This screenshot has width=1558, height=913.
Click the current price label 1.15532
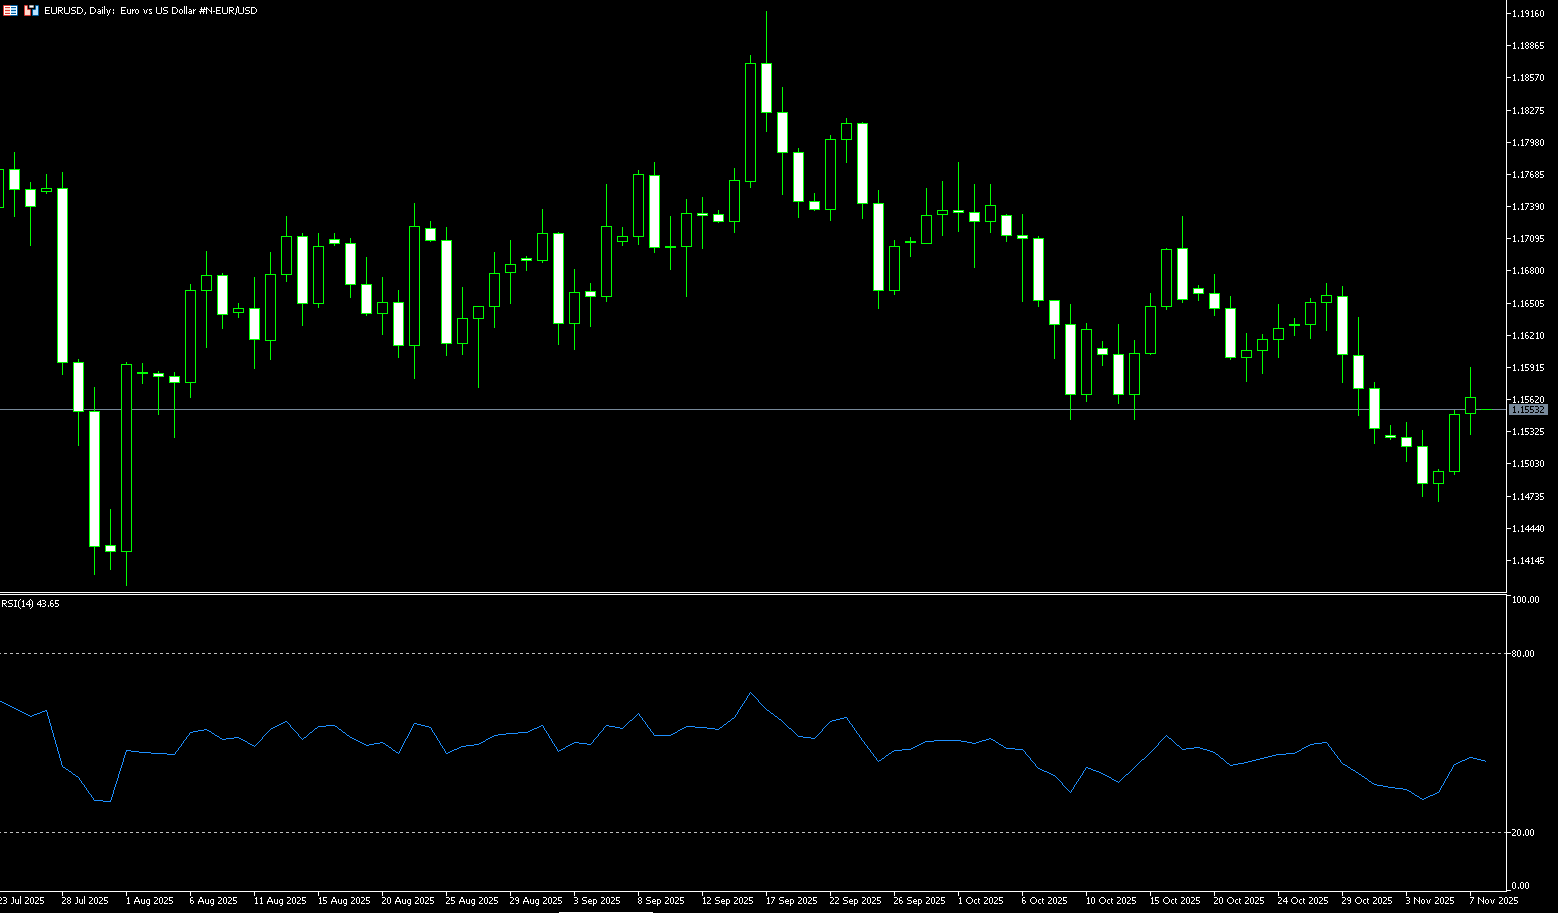pos(1527,410)
